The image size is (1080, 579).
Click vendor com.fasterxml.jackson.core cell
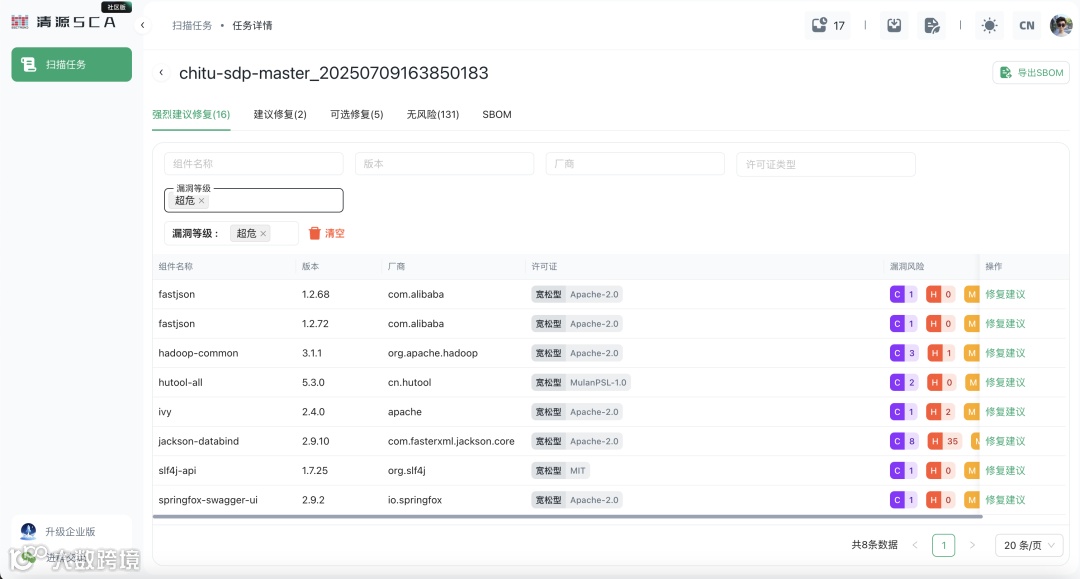pos(451,441)
